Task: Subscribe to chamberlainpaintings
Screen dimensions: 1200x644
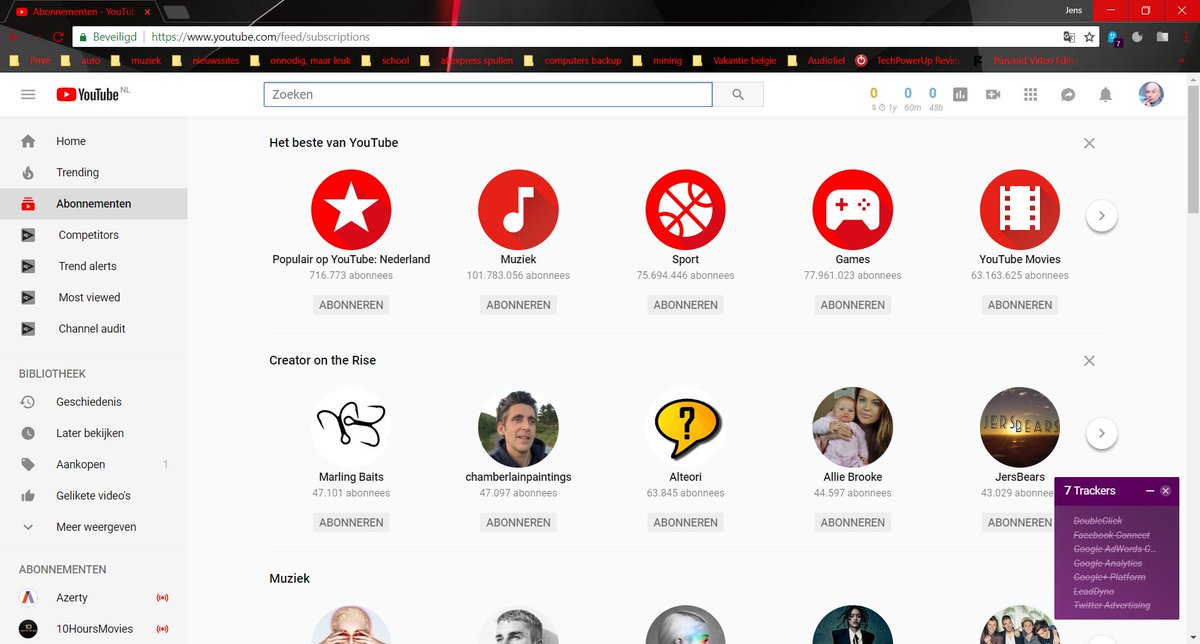Action: (x=518, y=523)
